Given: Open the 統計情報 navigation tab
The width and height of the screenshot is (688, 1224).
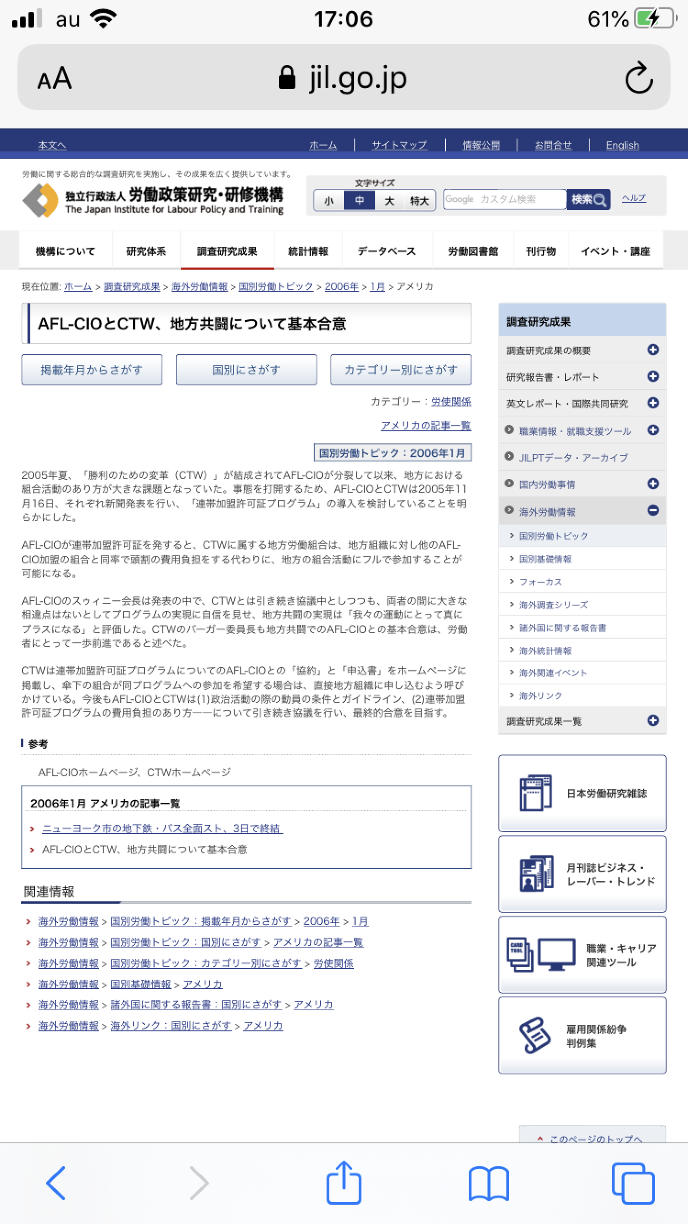Looking at the screenshot, I should pos(307,251).
